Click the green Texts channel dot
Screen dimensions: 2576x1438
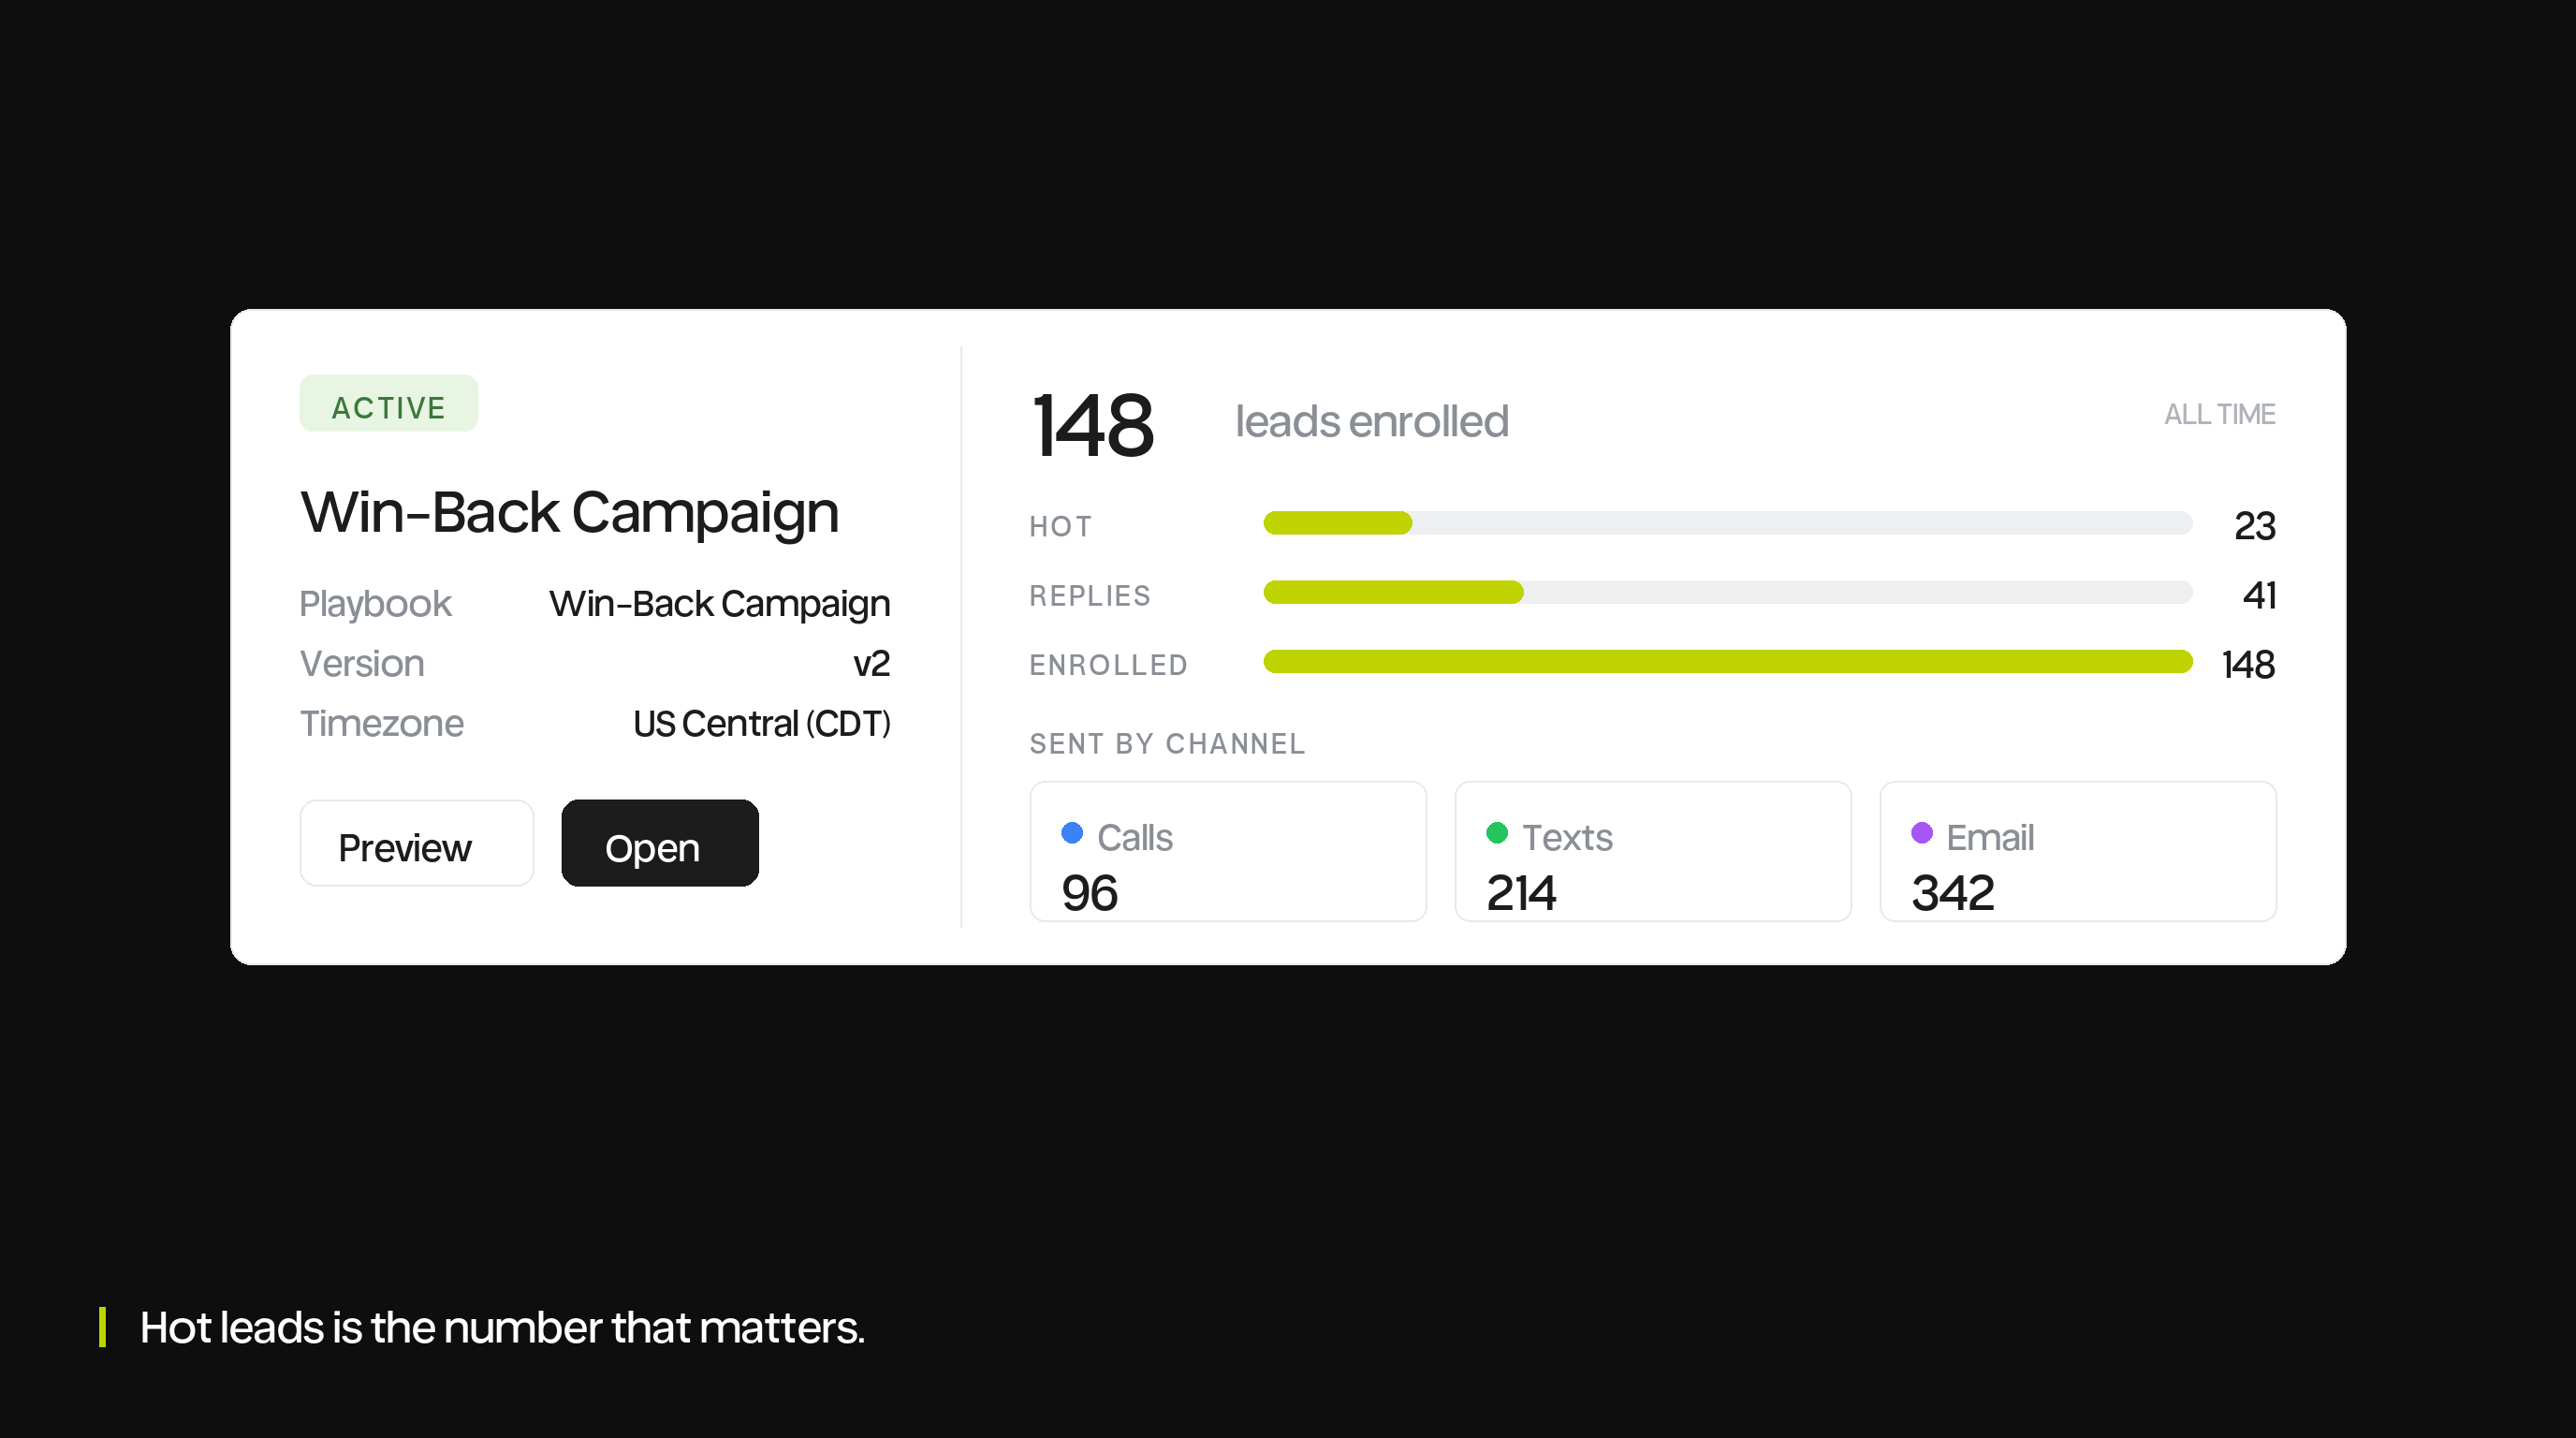coord(1497,833)
